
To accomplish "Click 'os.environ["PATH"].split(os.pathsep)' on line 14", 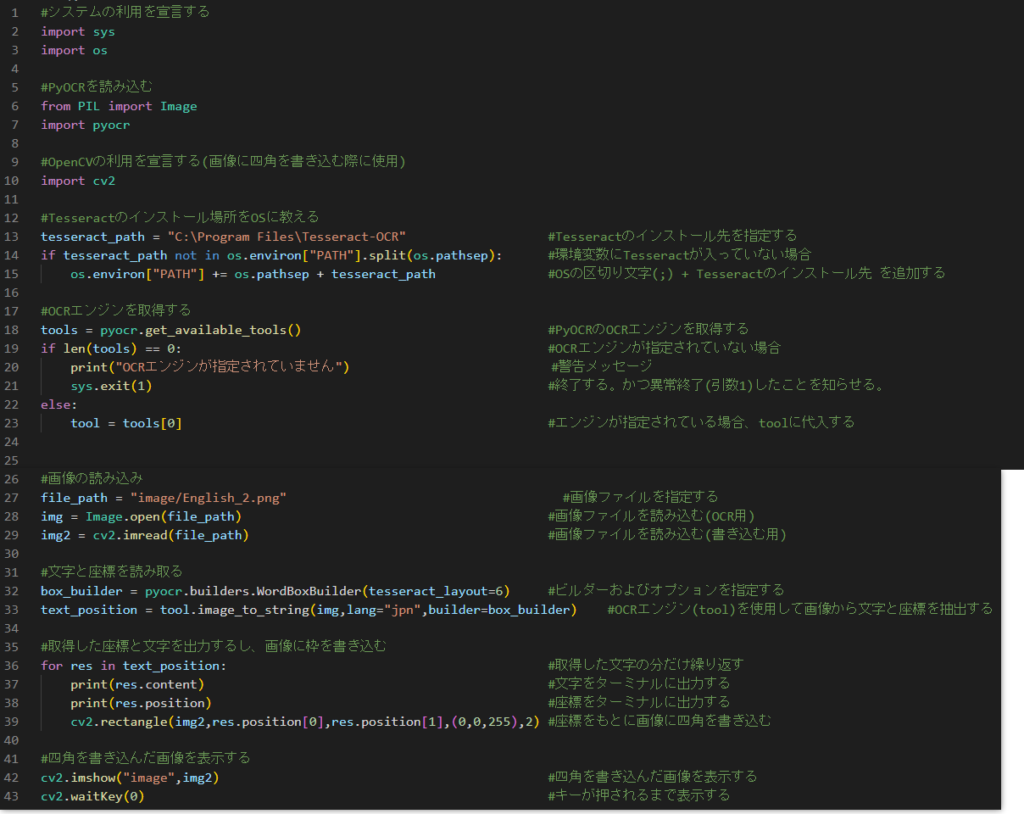I will 362,255.
